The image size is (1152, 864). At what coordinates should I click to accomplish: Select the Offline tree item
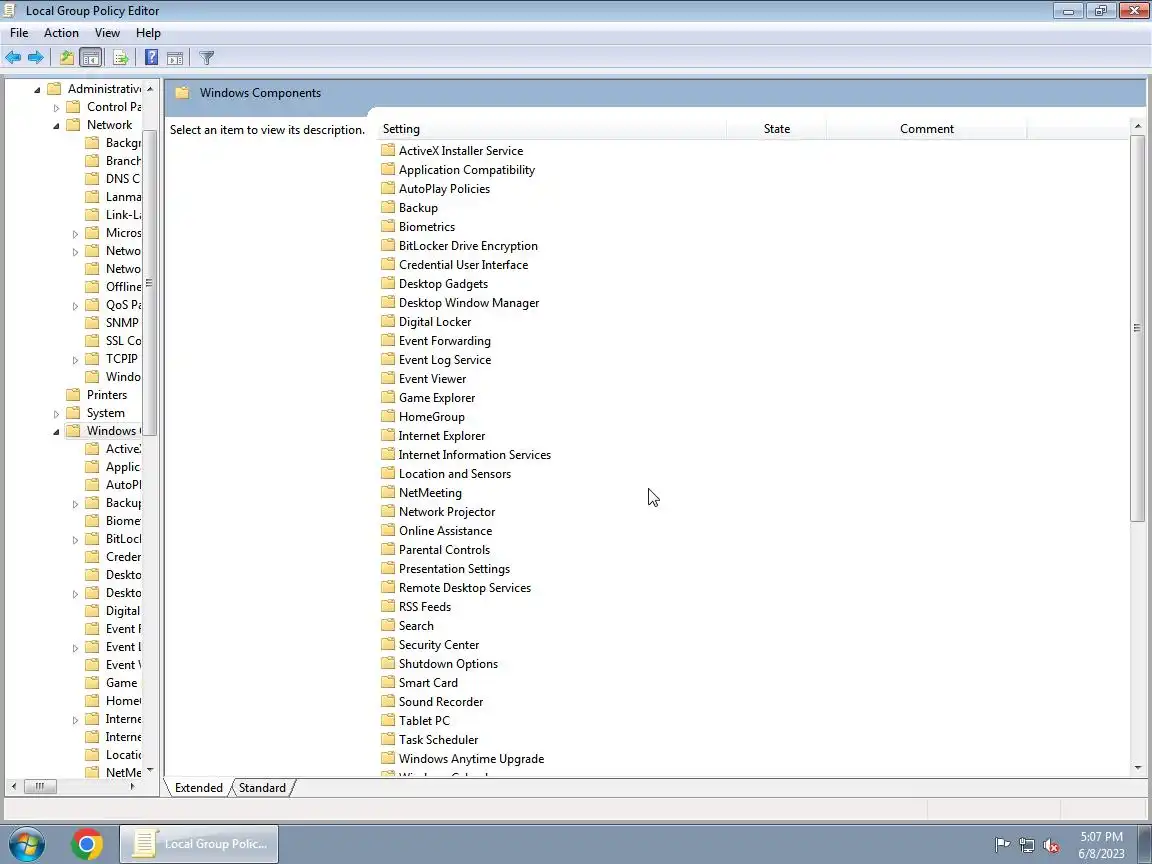[x=123, y=287]
